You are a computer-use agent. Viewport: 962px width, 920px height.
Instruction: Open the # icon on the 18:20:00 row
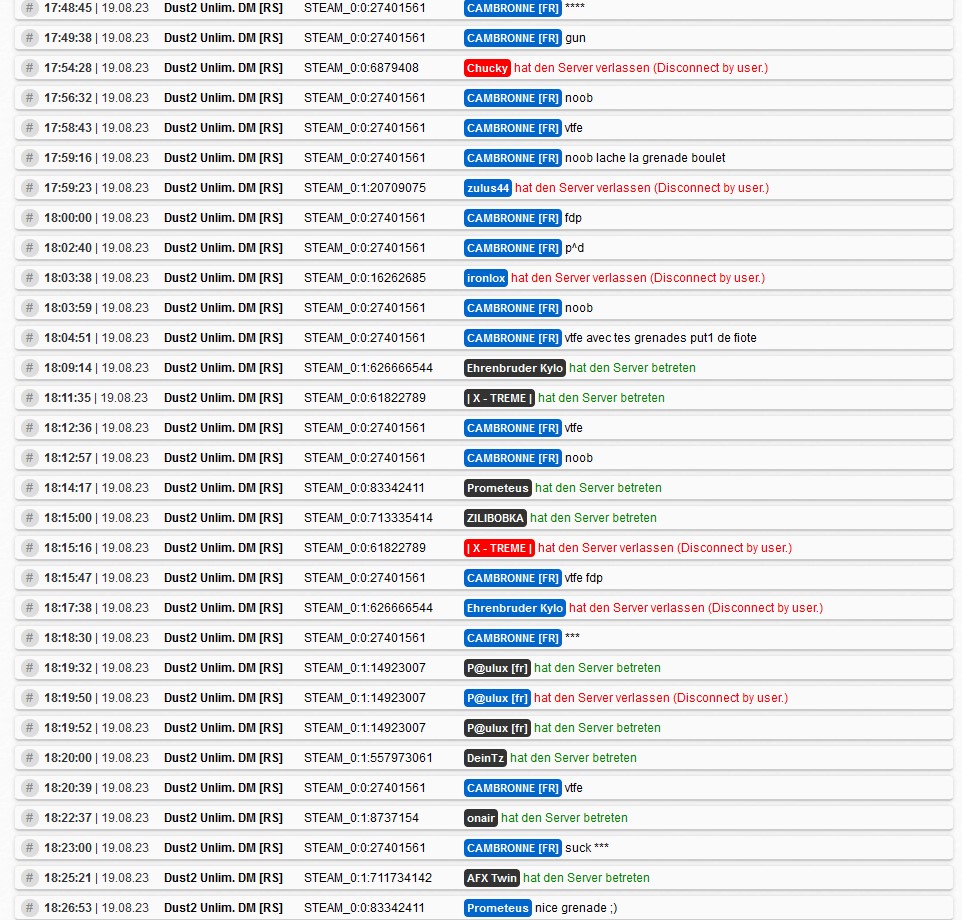point(29,759)
